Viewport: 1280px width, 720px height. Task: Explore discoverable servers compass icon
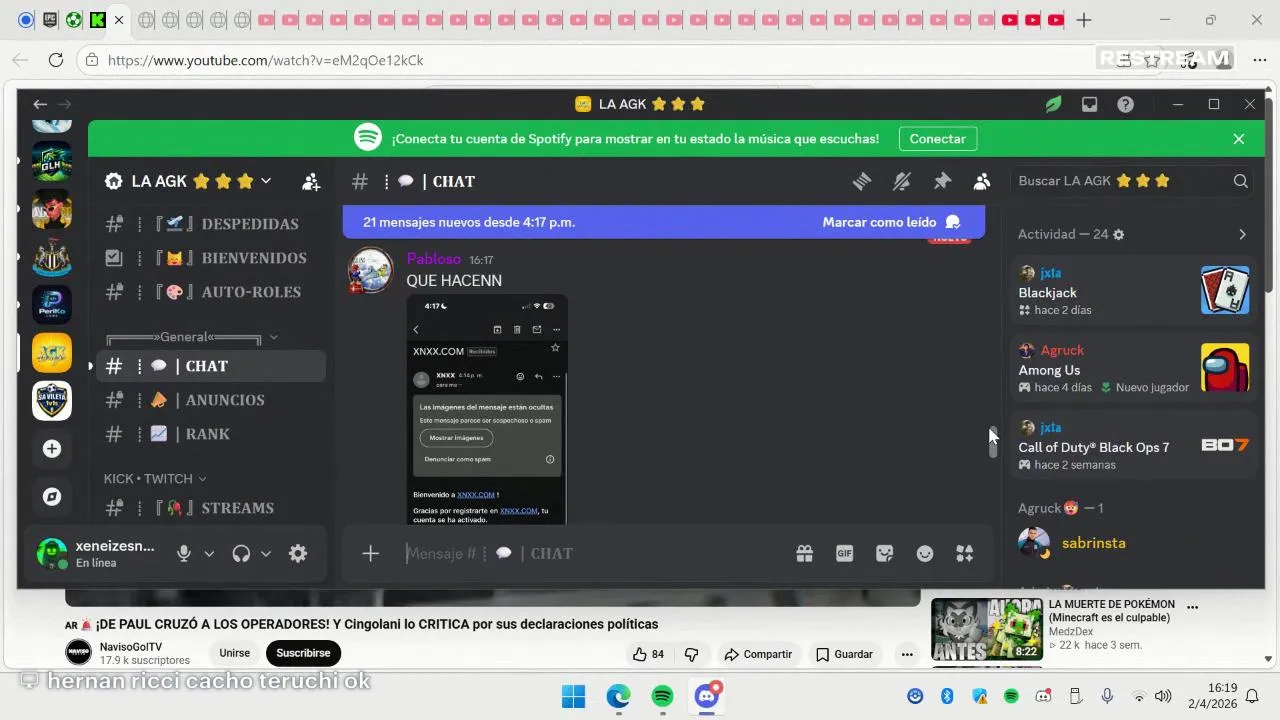tap(52, 497)
